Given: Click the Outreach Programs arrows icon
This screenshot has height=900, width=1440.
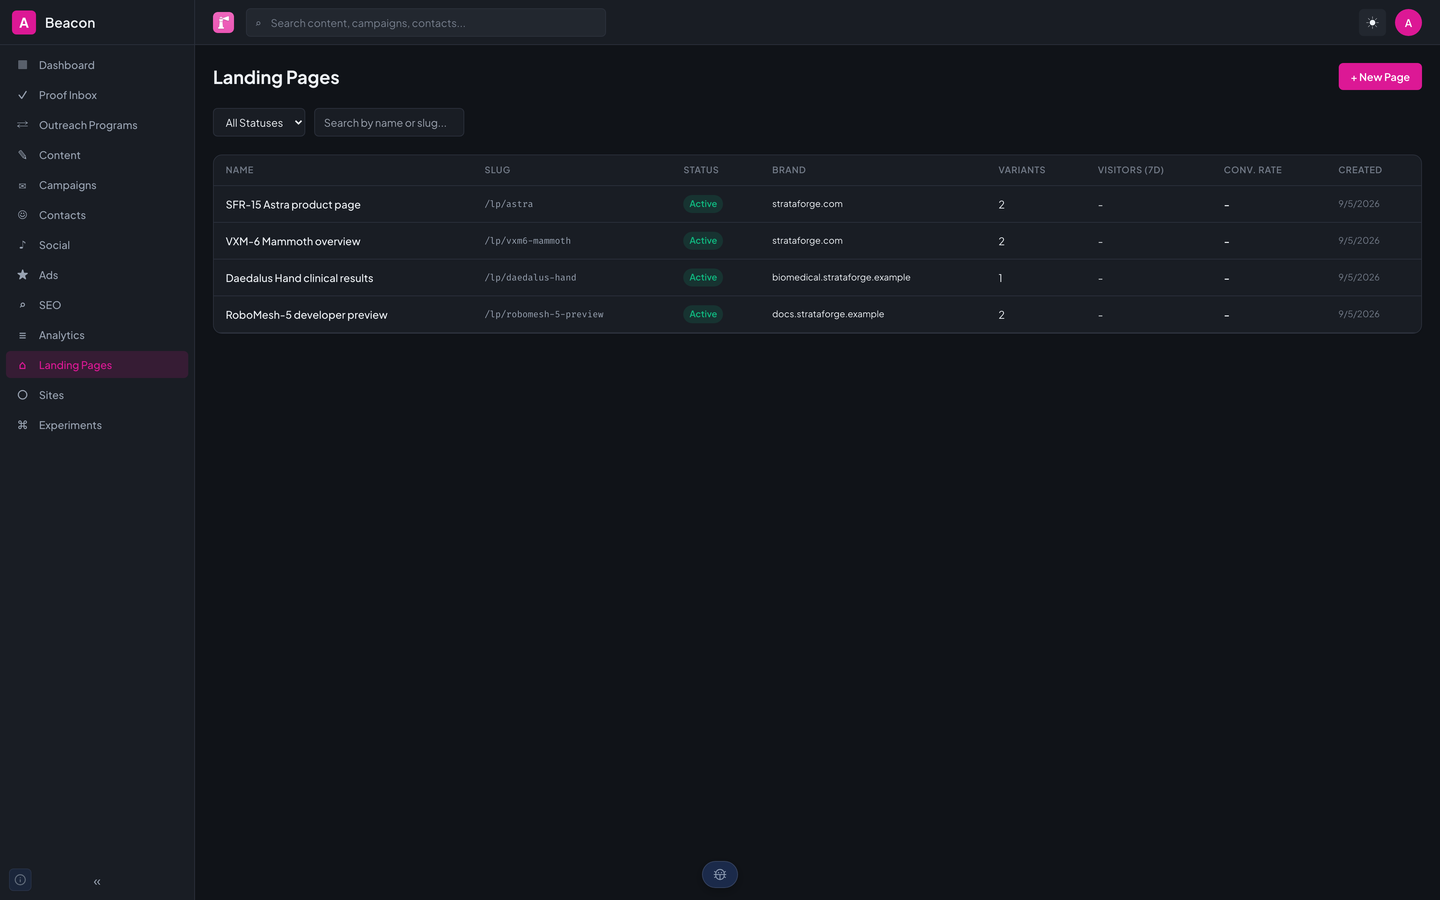Looking at the screenshot, I should [22, 125].
